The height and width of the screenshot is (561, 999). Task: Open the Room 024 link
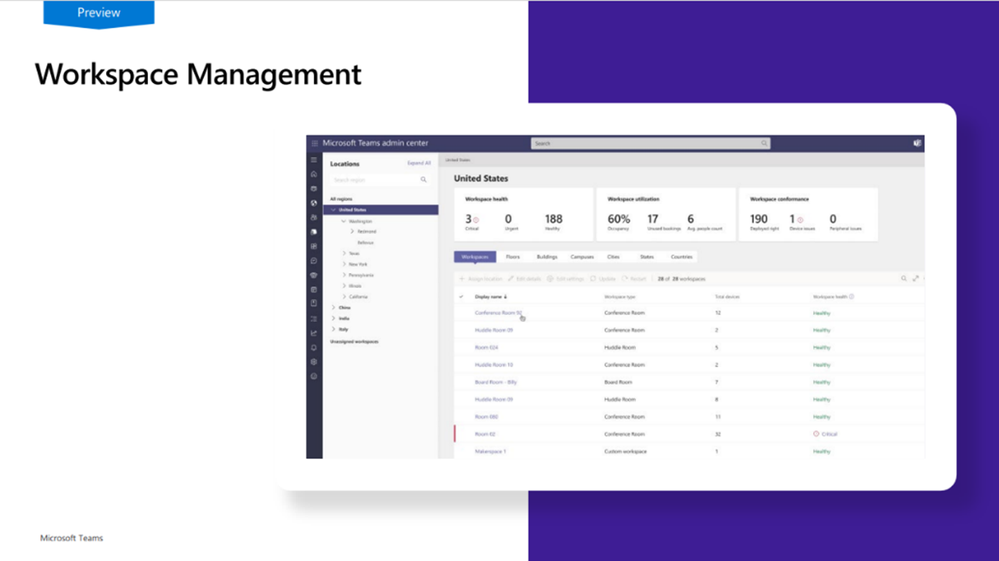pos(486,348)
